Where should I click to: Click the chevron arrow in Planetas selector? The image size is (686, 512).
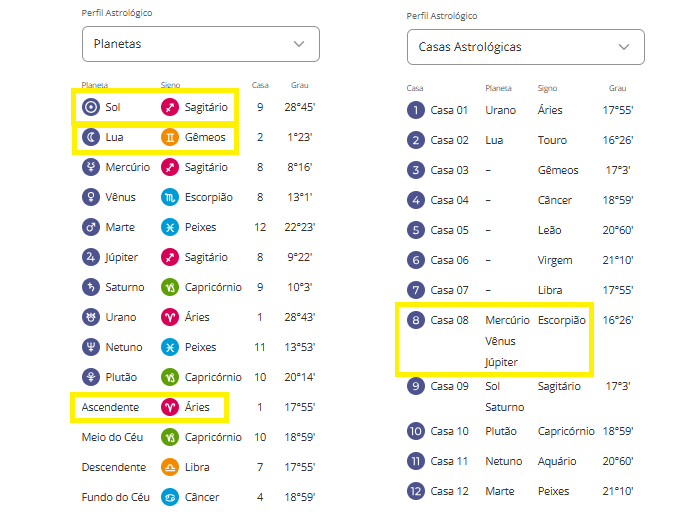pyautogui.click(x=299, y=44)
